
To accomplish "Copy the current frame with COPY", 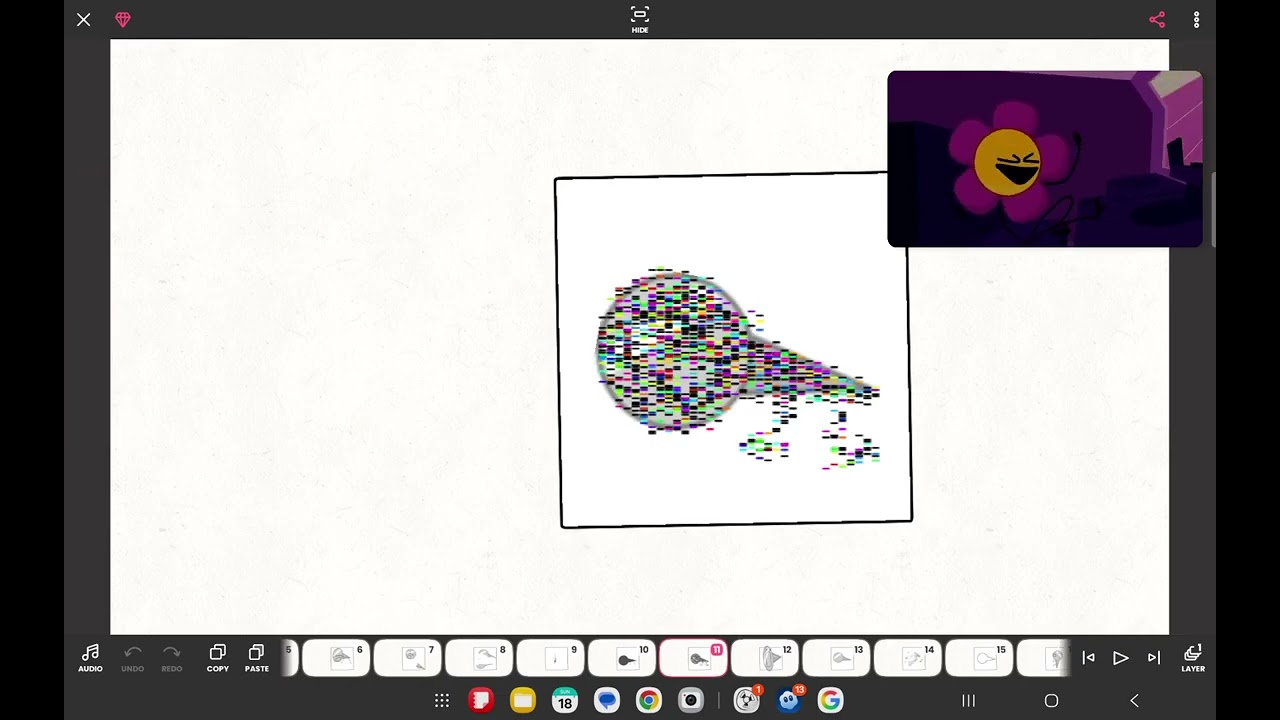I will pyautogui.click(x=217, y=658).
